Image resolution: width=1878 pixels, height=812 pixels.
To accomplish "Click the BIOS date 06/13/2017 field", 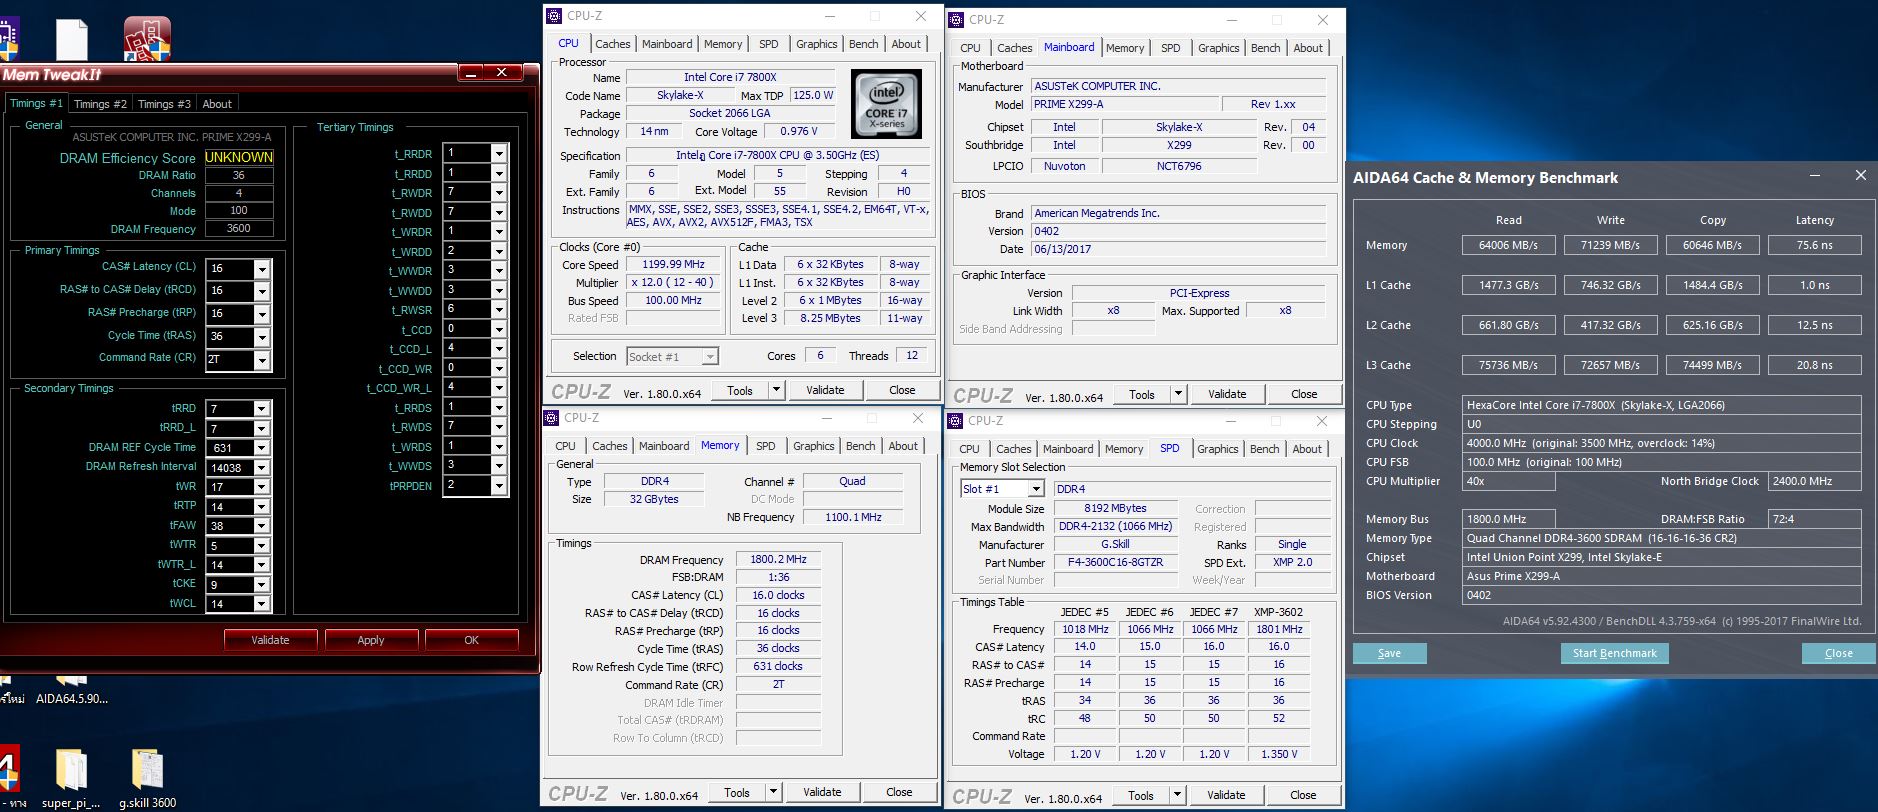I will click(1179, 249).
